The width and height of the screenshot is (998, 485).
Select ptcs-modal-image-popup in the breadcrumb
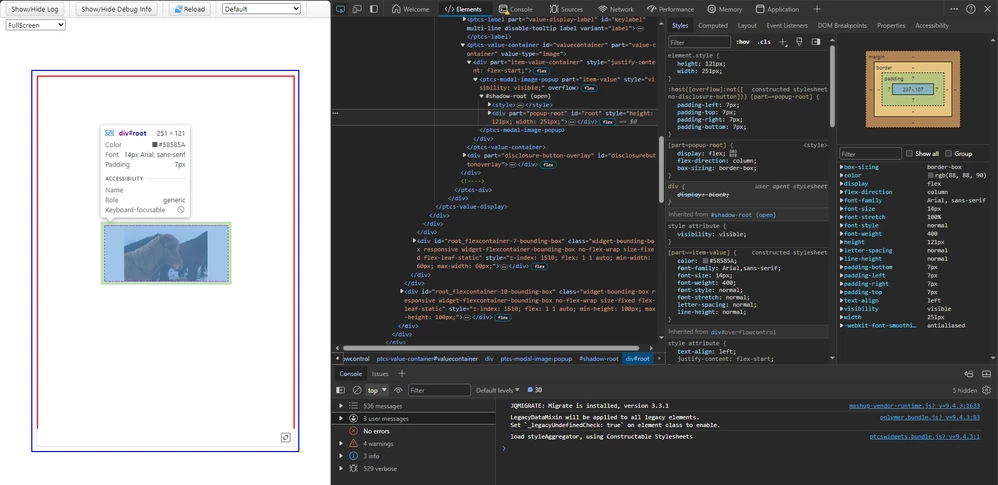pos(536,359)
